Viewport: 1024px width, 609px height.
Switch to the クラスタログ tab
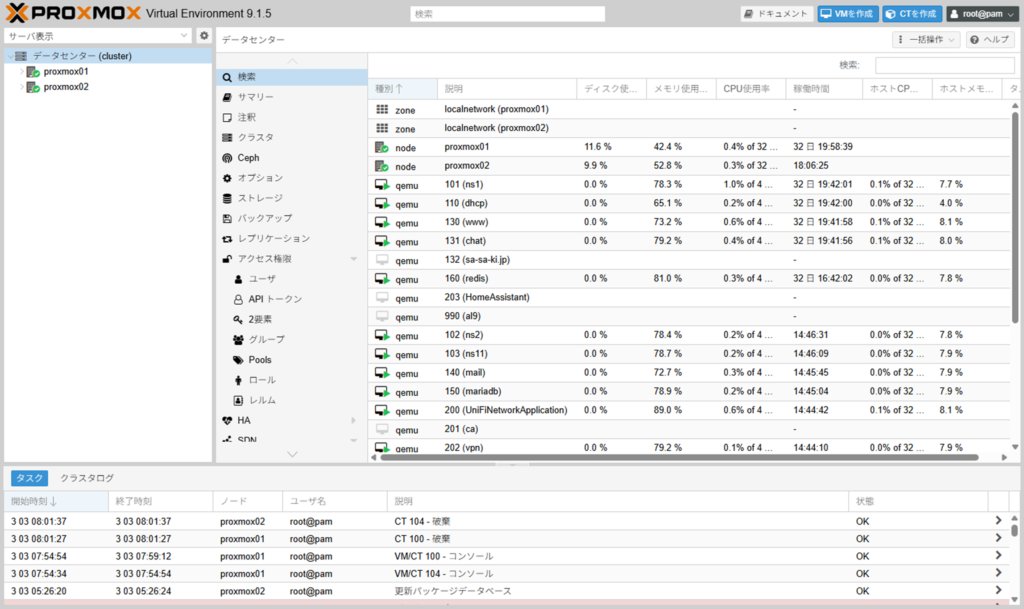(87, 478)
